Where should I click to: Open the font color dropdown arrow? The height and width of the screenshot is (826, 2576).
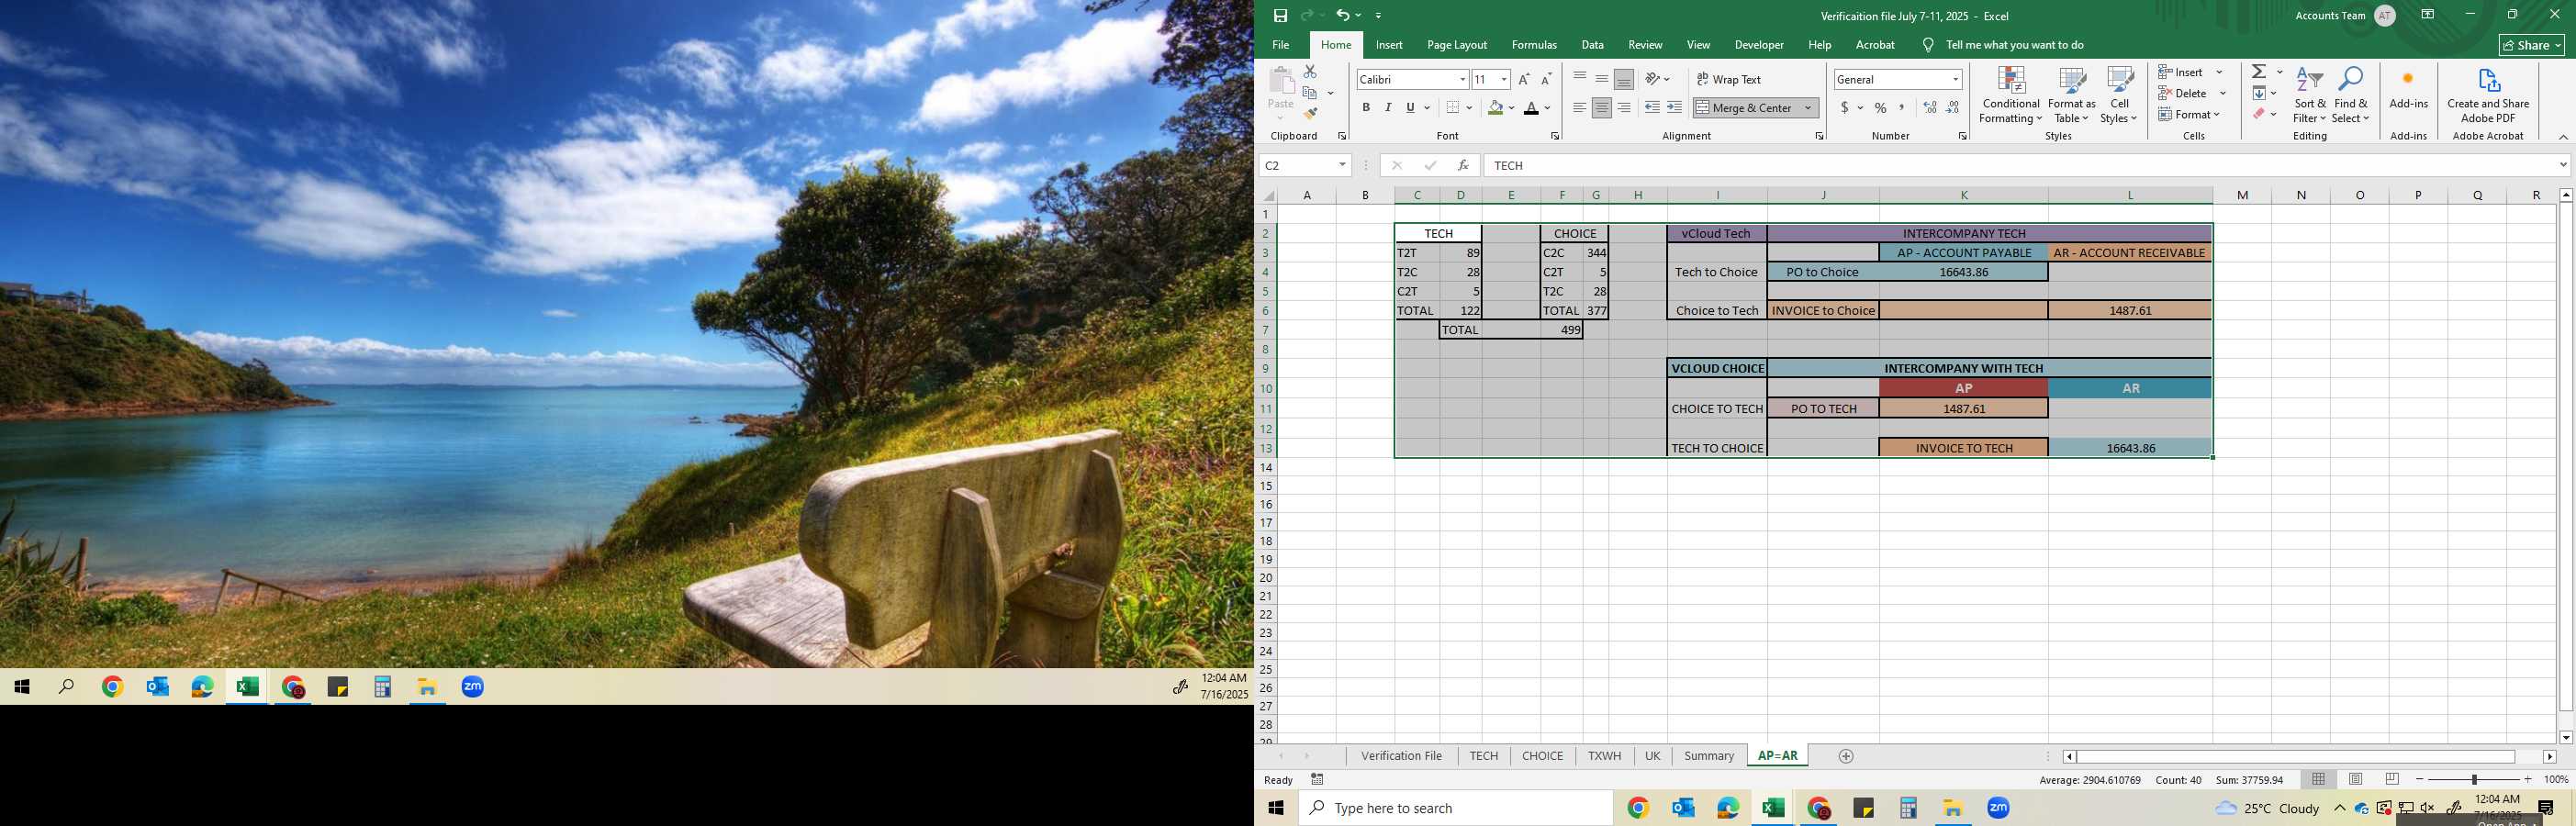(1547, 108)
